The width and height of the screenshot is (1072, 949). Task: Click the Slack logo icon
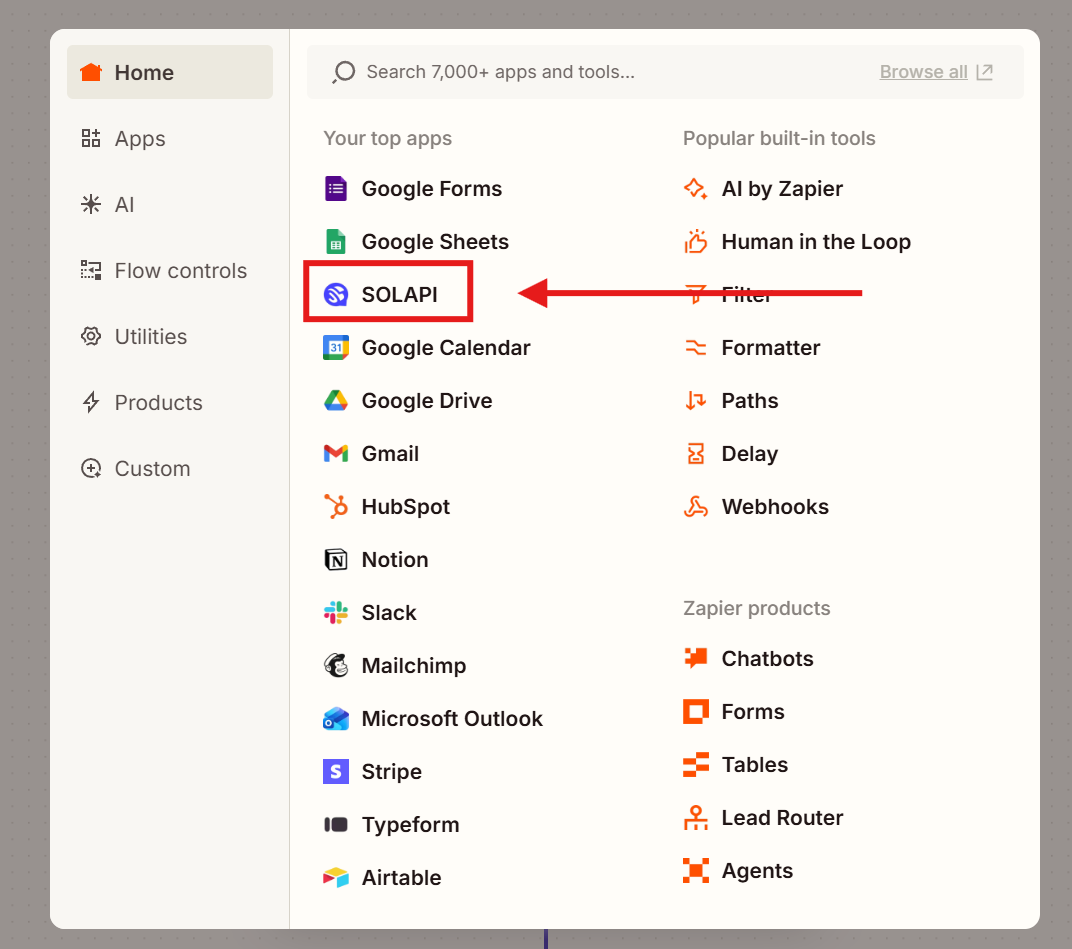click(336, 613)
